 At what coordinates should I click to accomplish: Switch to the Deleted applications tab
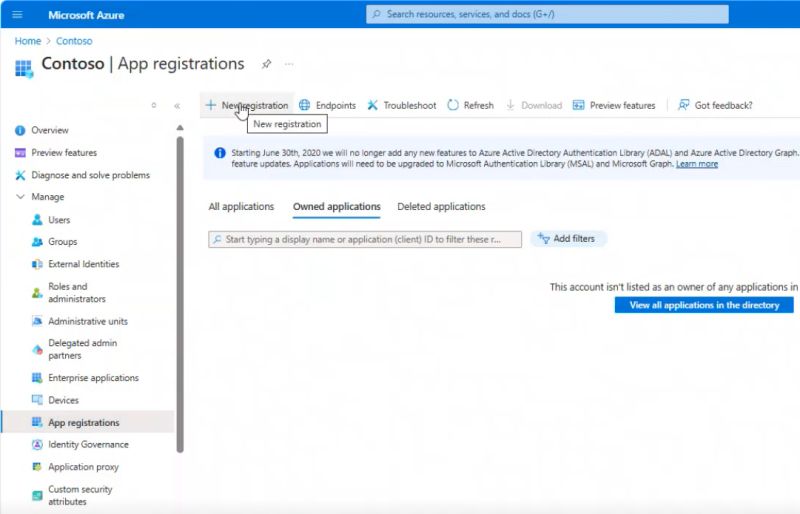tap(441, 206)
